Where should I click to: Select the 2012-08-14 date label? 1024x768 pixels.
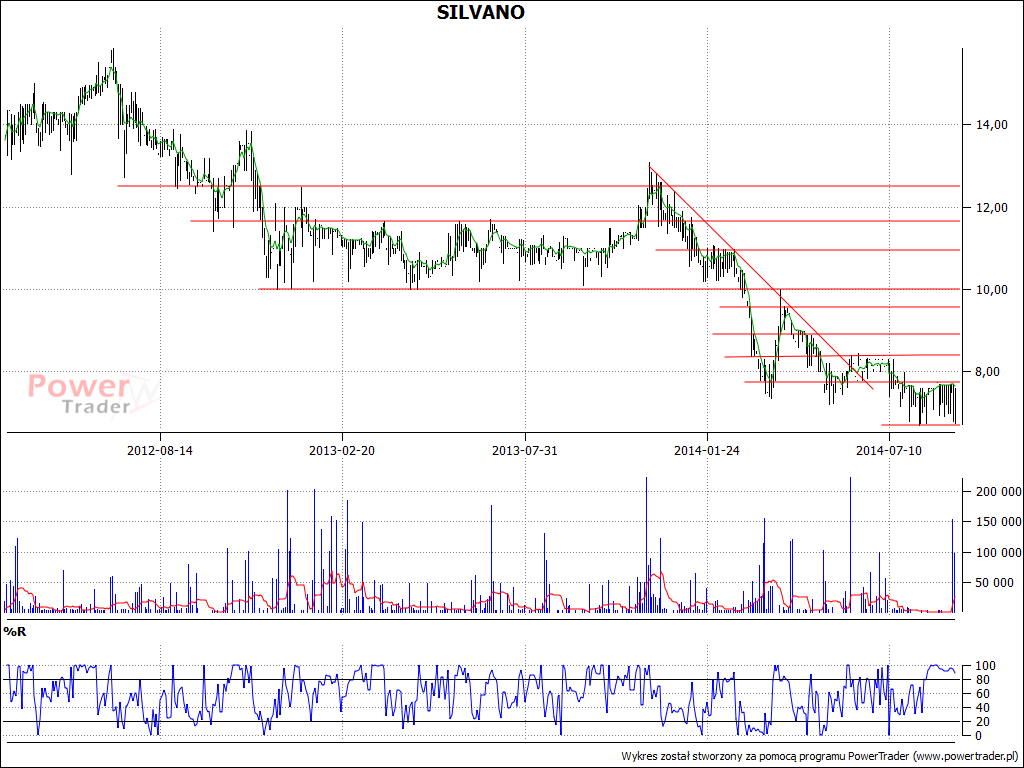159,451
